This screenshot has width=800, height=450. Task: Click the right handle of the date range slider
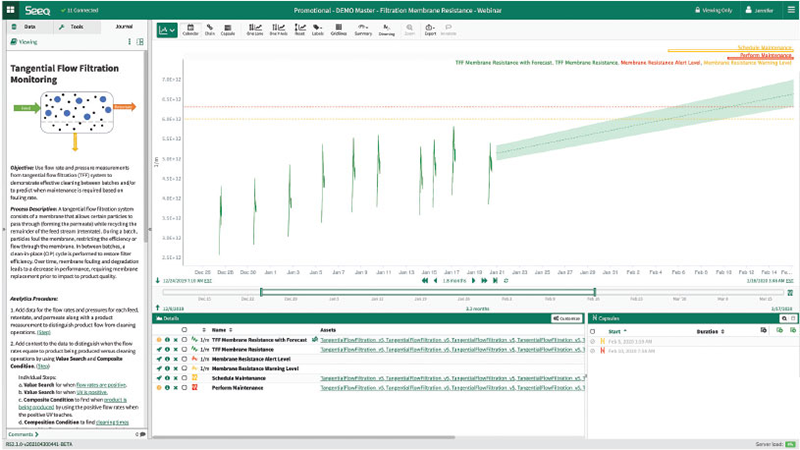(x=594, y=292)
